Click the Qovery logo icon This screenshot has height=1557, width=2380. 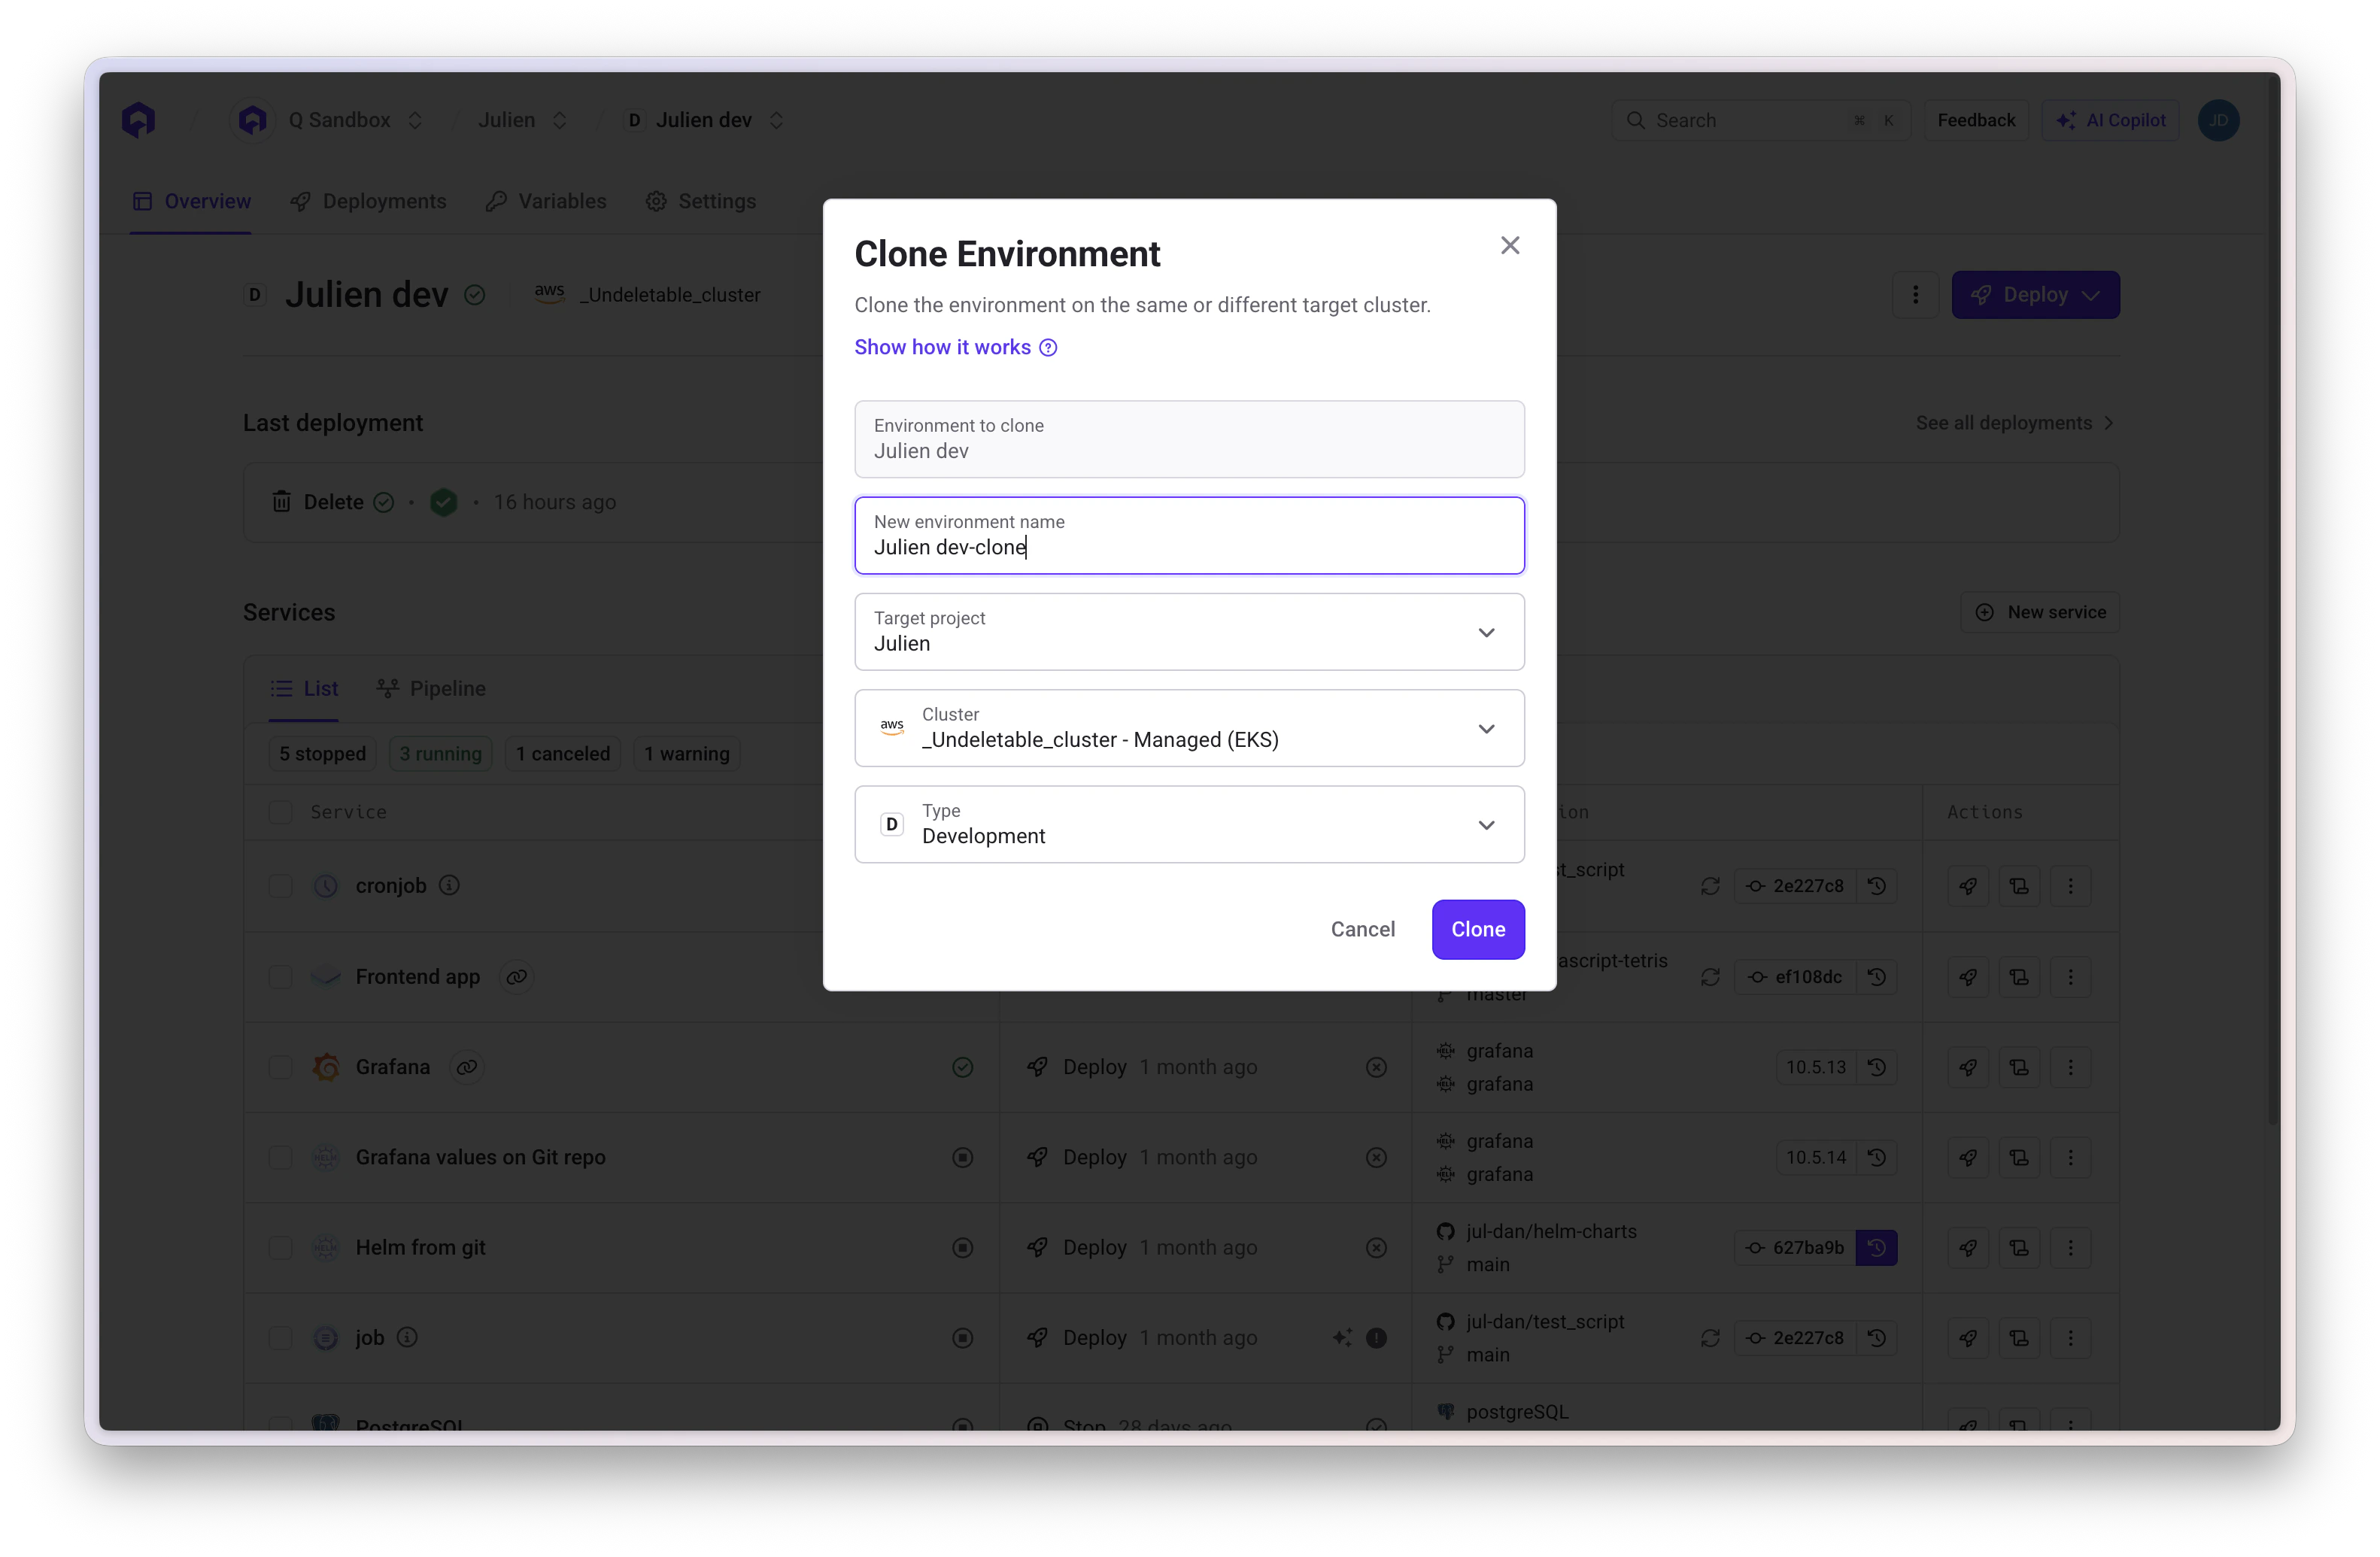pos(139,120)
